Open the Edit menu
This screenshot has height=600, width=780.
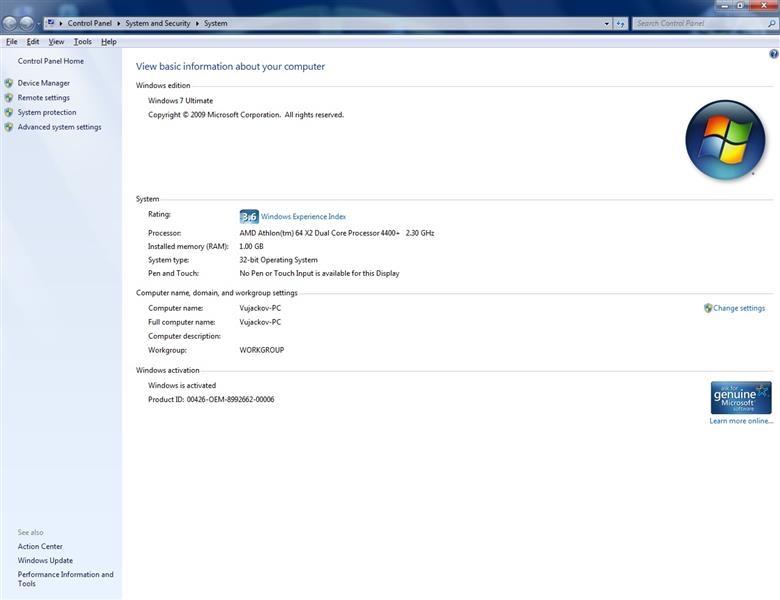(33, 42)
